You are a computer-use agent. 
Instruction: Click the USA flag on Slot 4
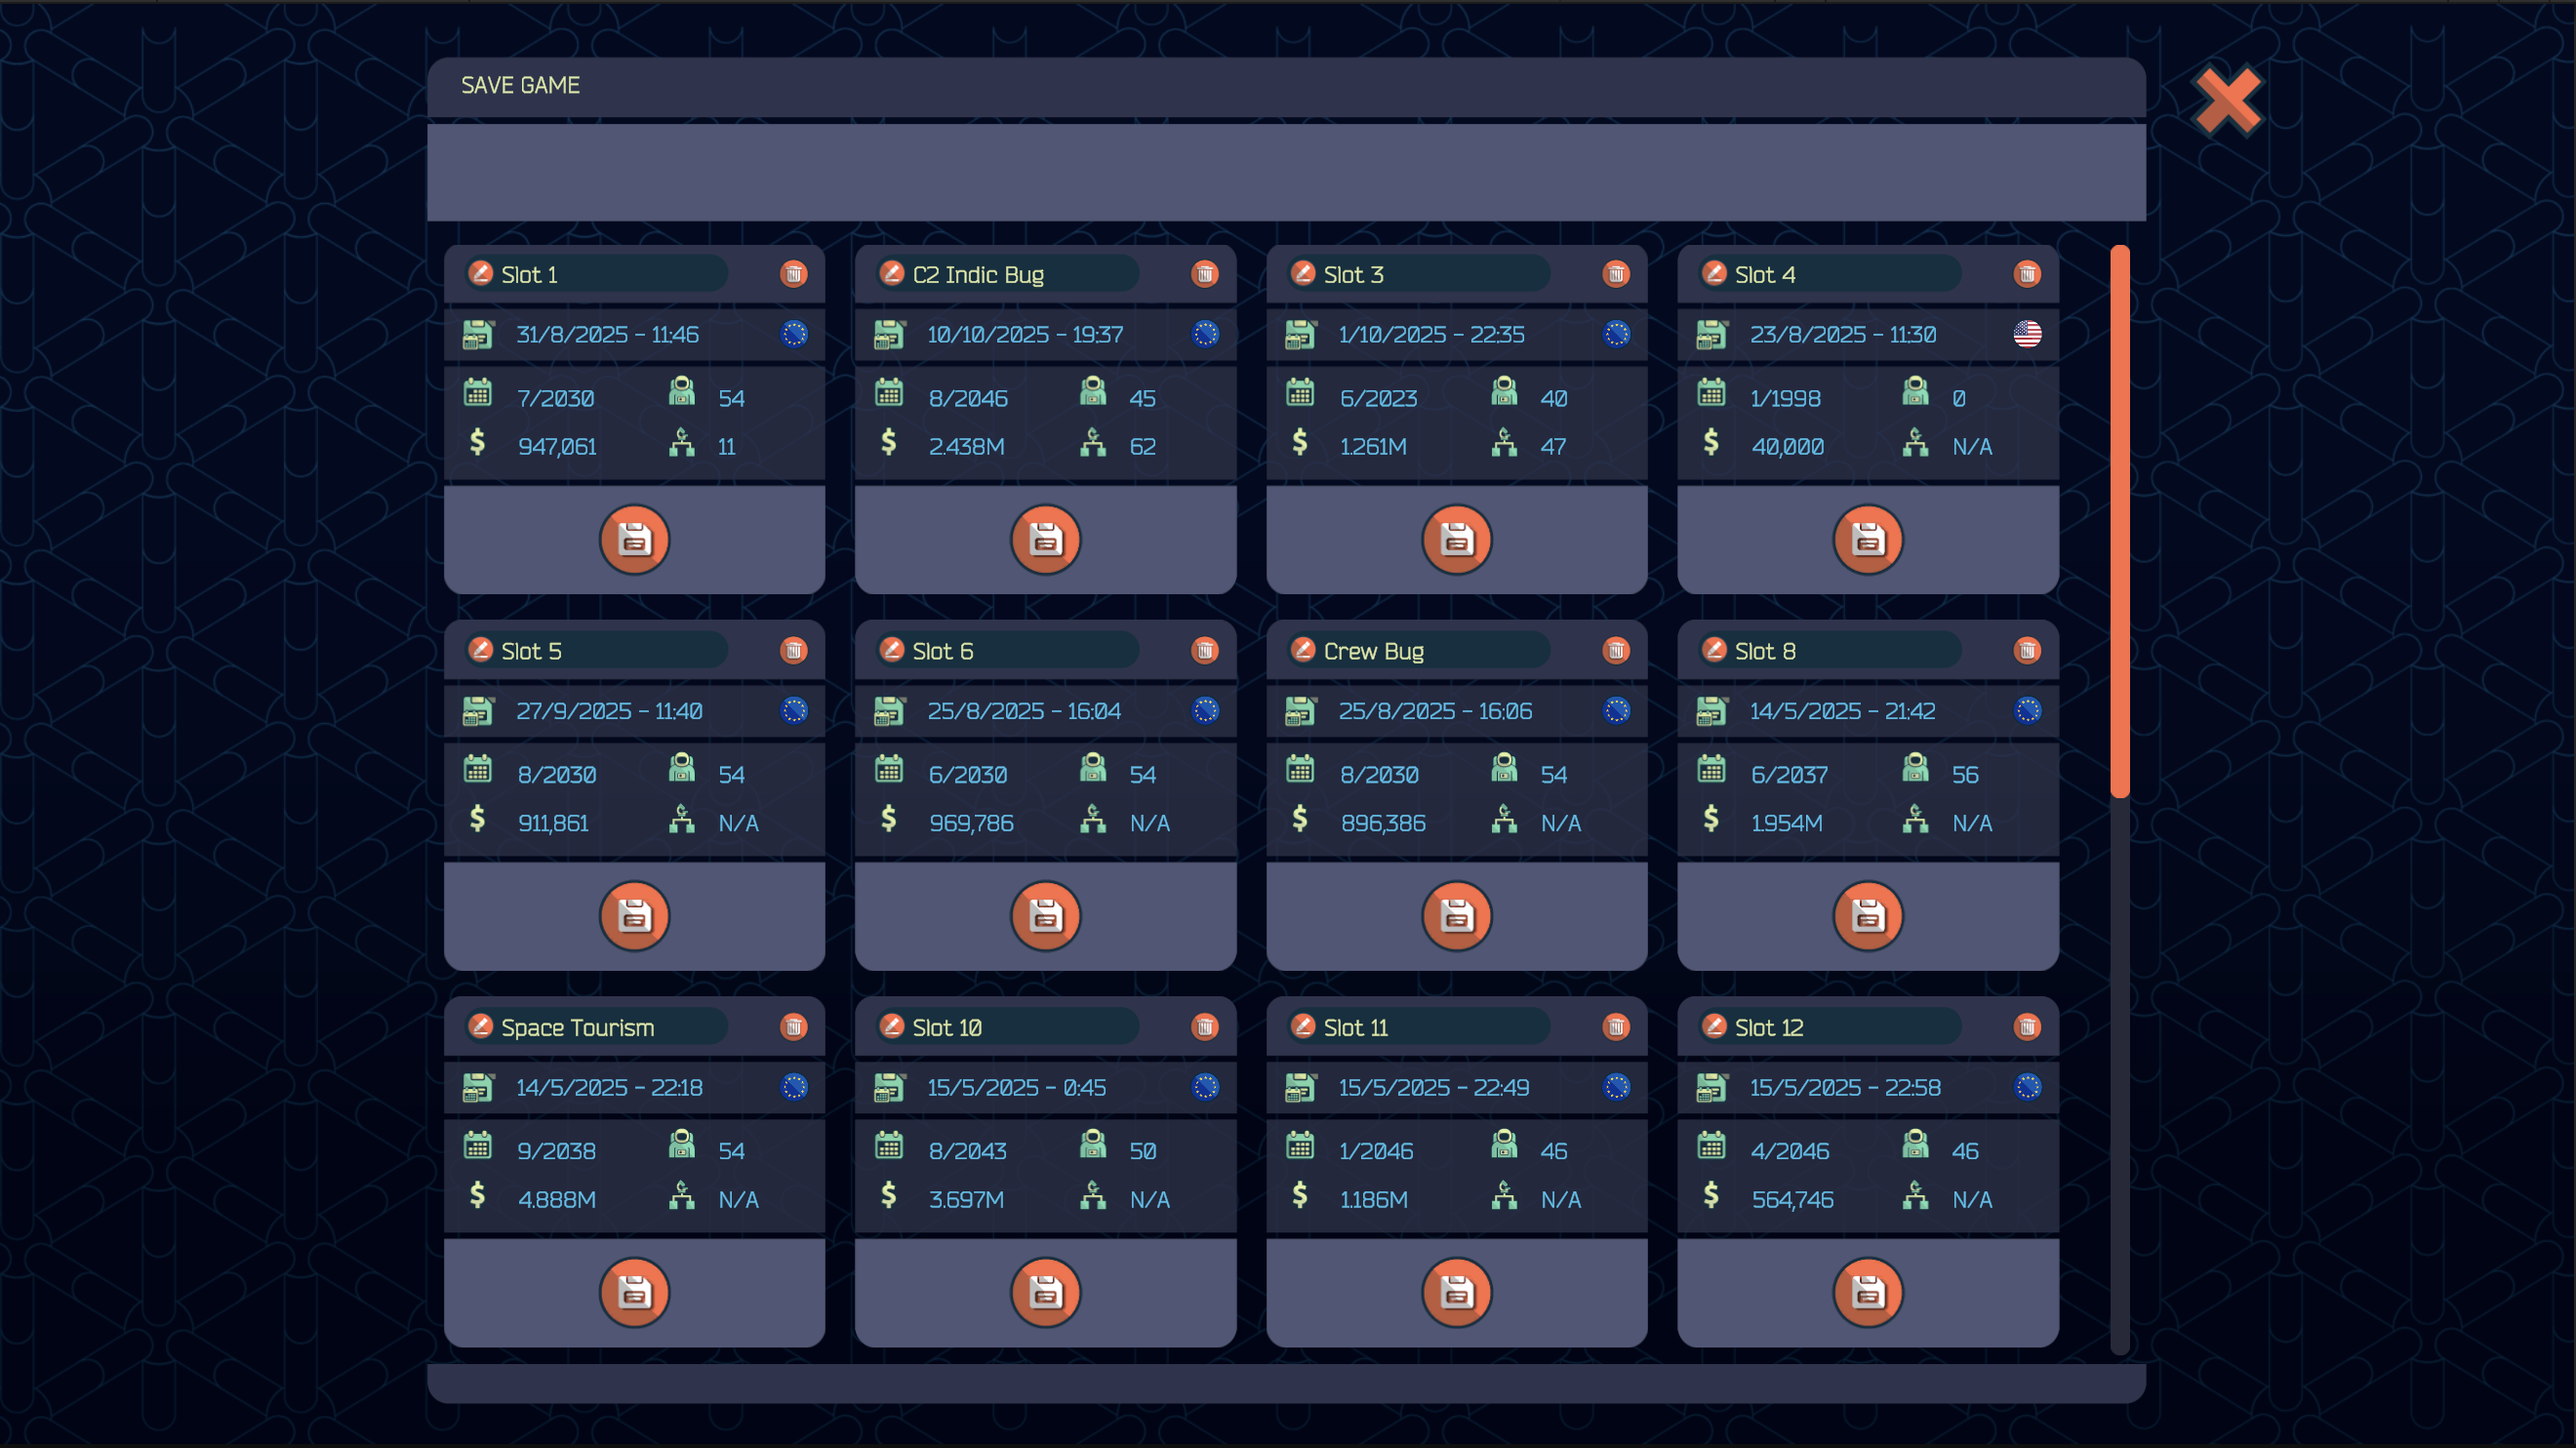[2027, 334]
